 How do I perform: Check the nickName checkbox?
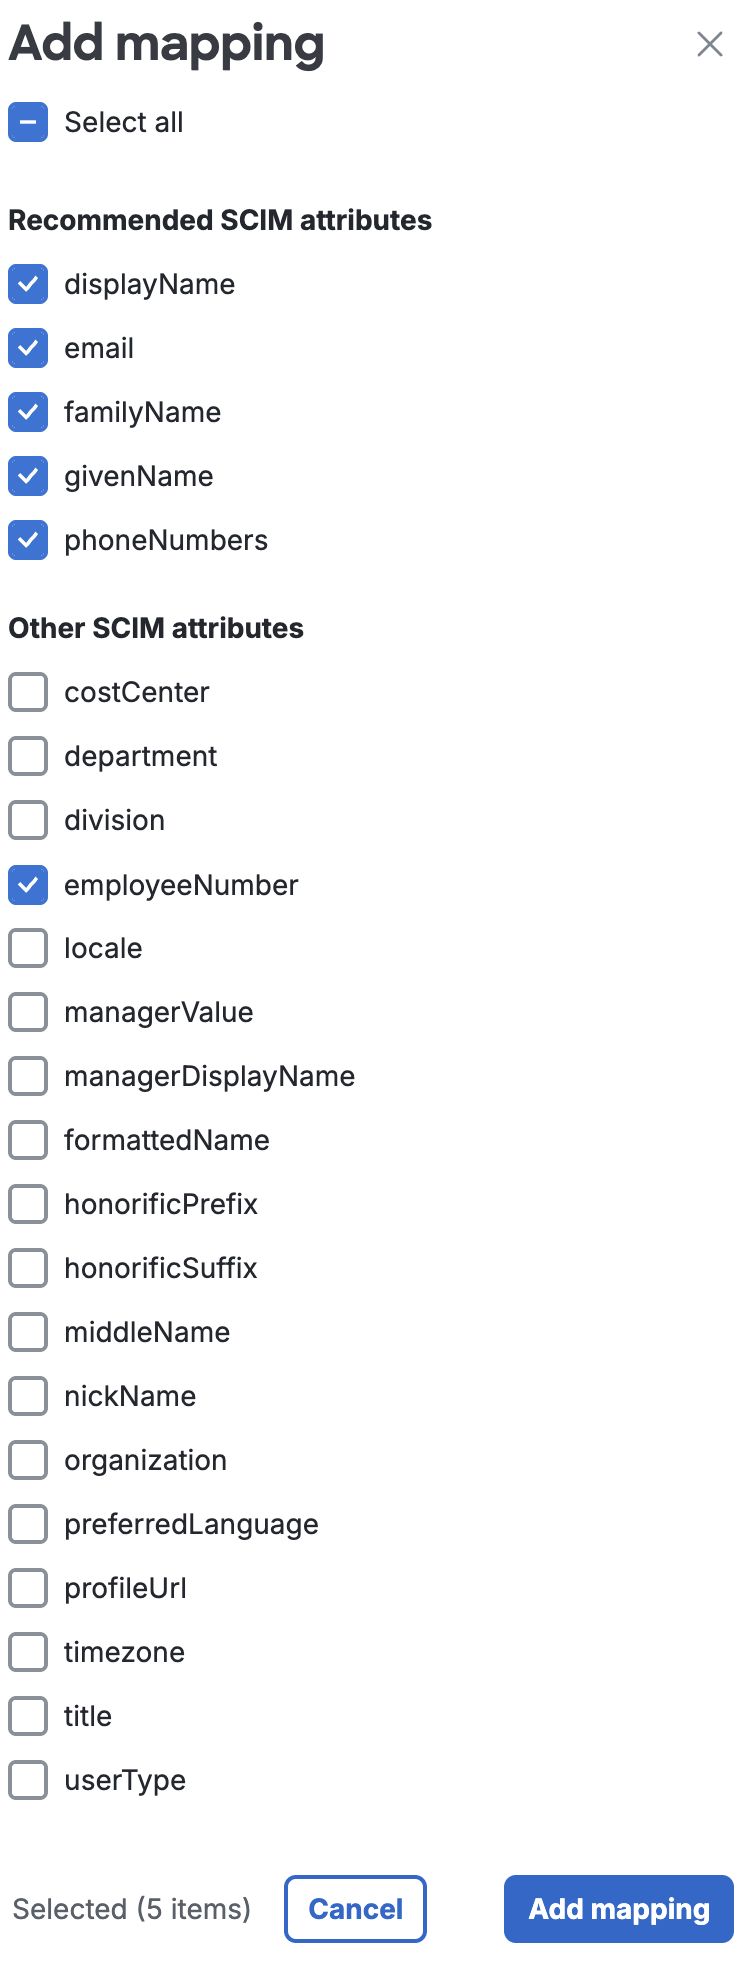coord(28,1396)
